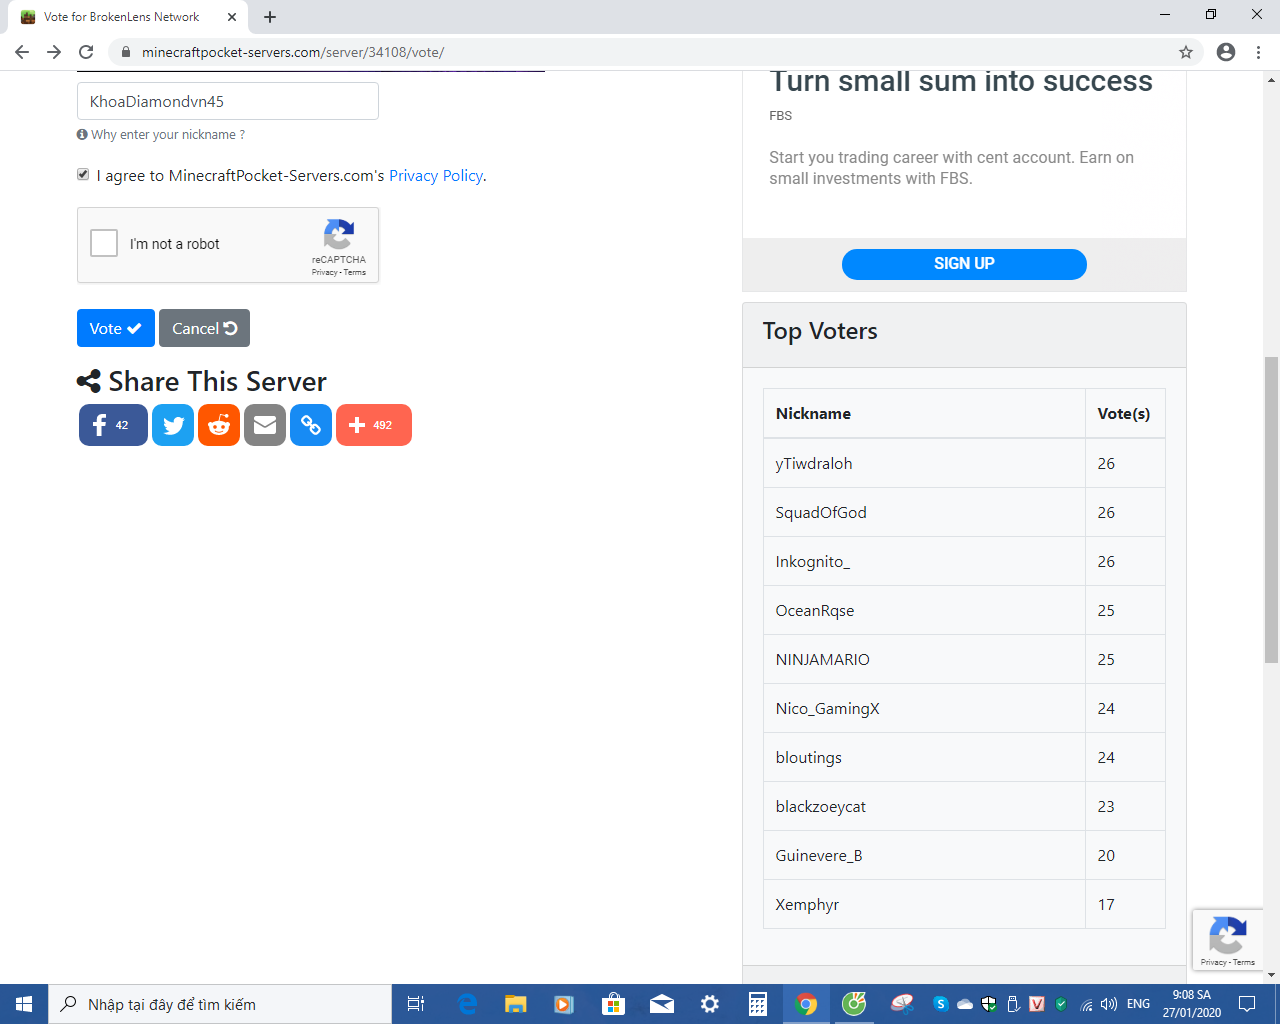Open more share options plus icon
The width and height of the screenshot is (1280, 1024).
[x=374, y=425]
